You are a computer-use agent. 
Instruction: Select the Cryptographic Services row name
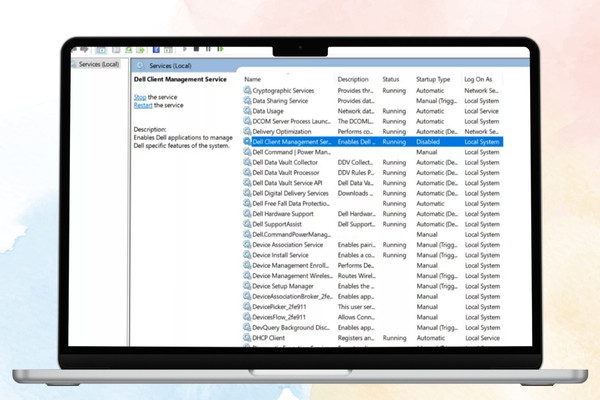click(283, 91)
